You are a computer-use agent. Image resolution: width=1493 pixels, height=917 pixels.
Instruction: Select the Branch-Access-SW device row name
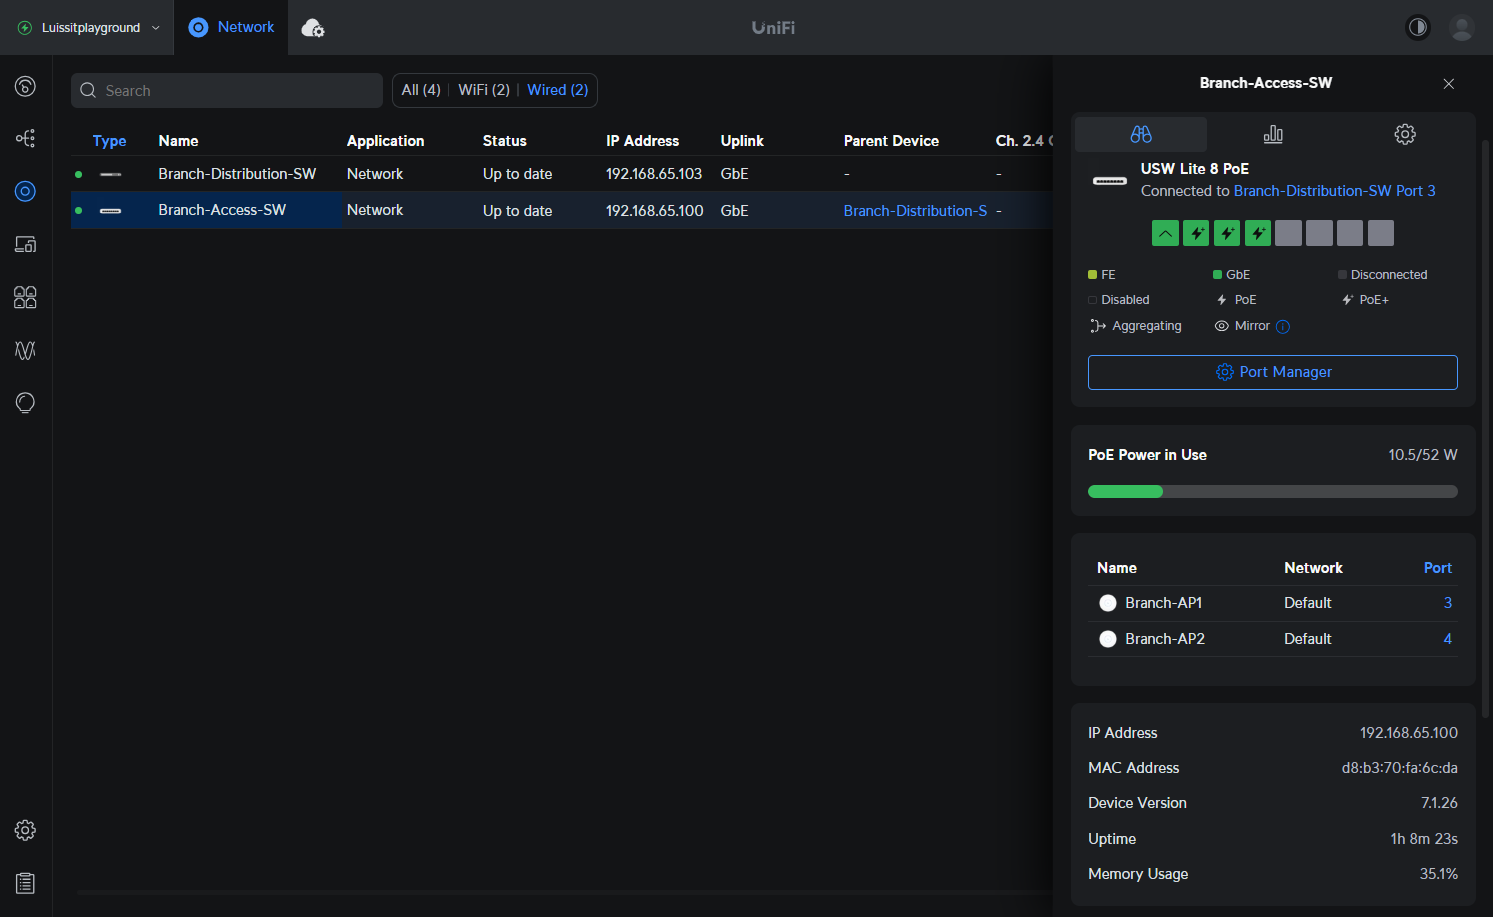[x=222, y=210]
